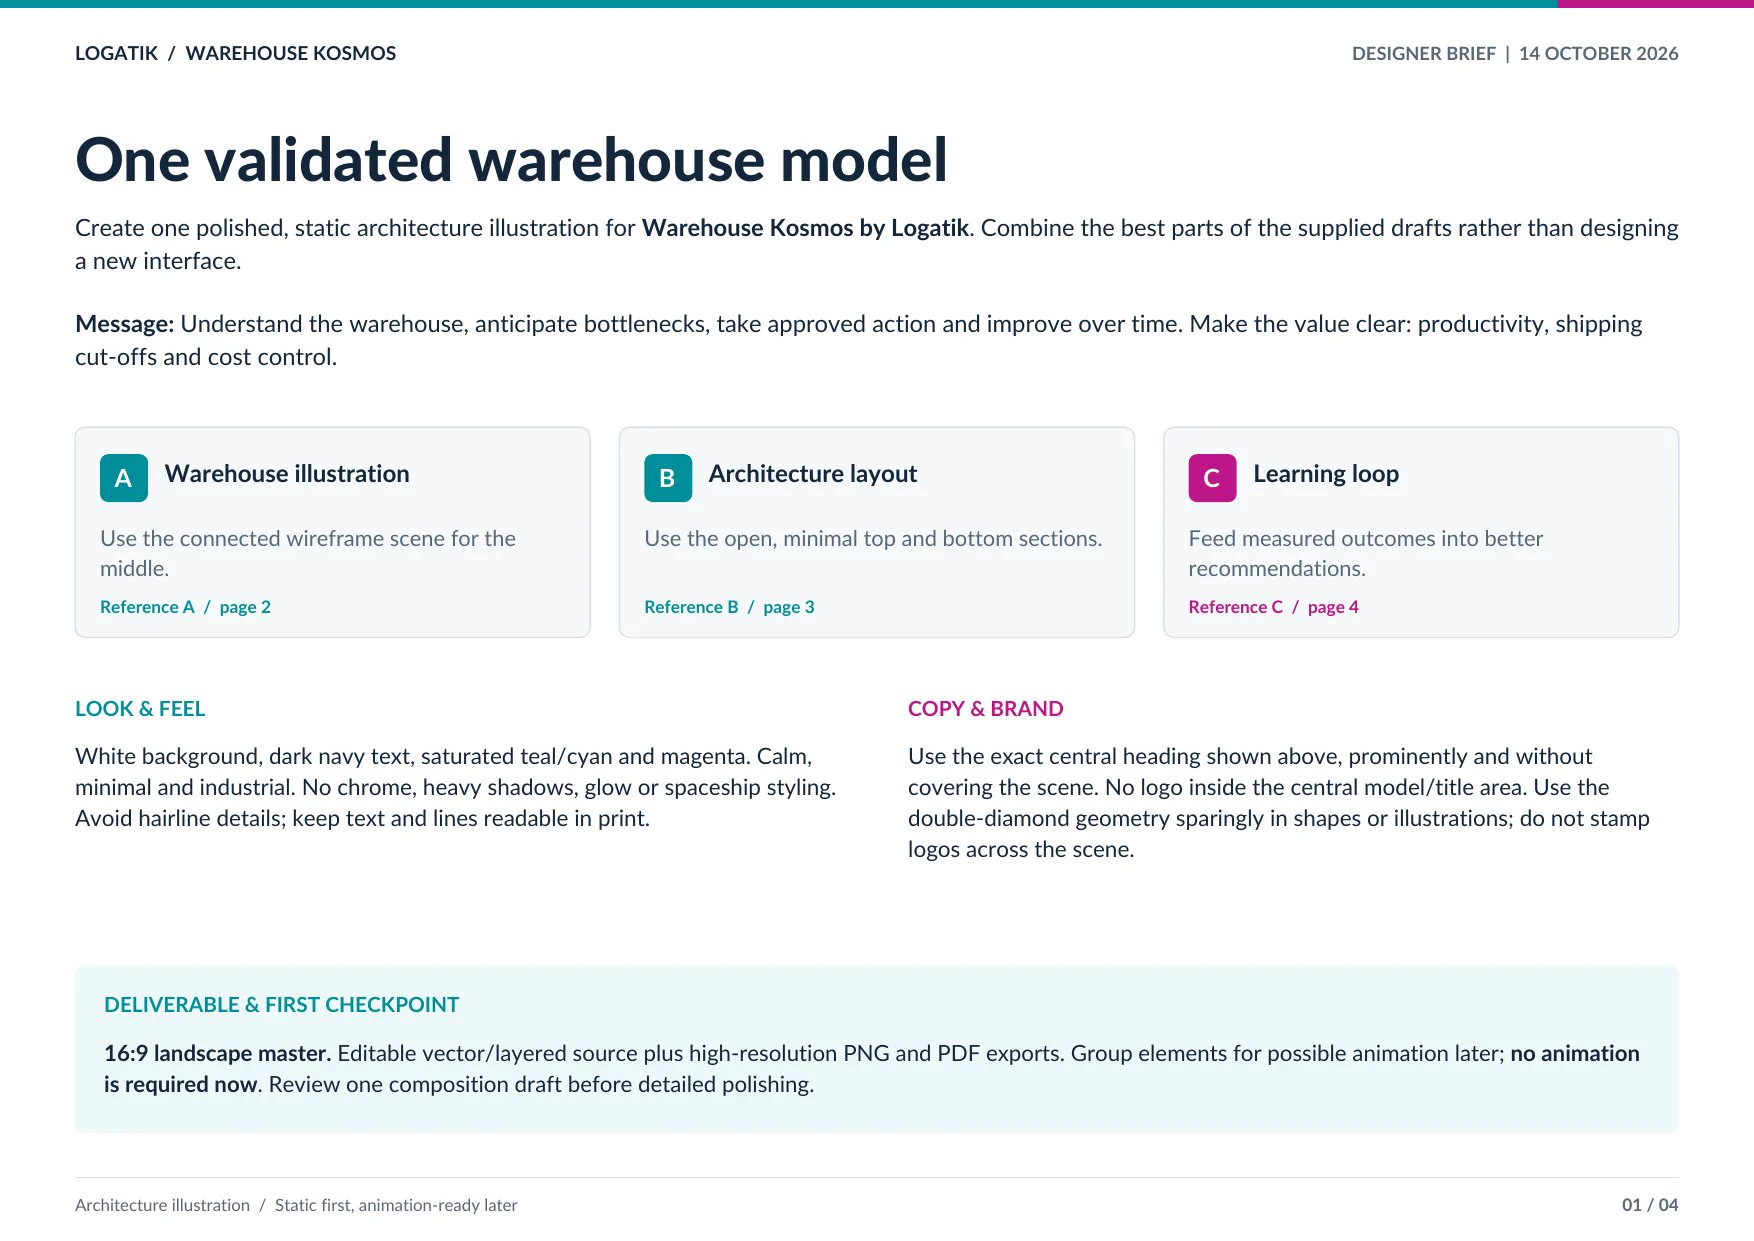Click the 14 OCTOBER 2026 date
The width and height of the screenshot is (1754, 1241).
(x=1598, y=54)
